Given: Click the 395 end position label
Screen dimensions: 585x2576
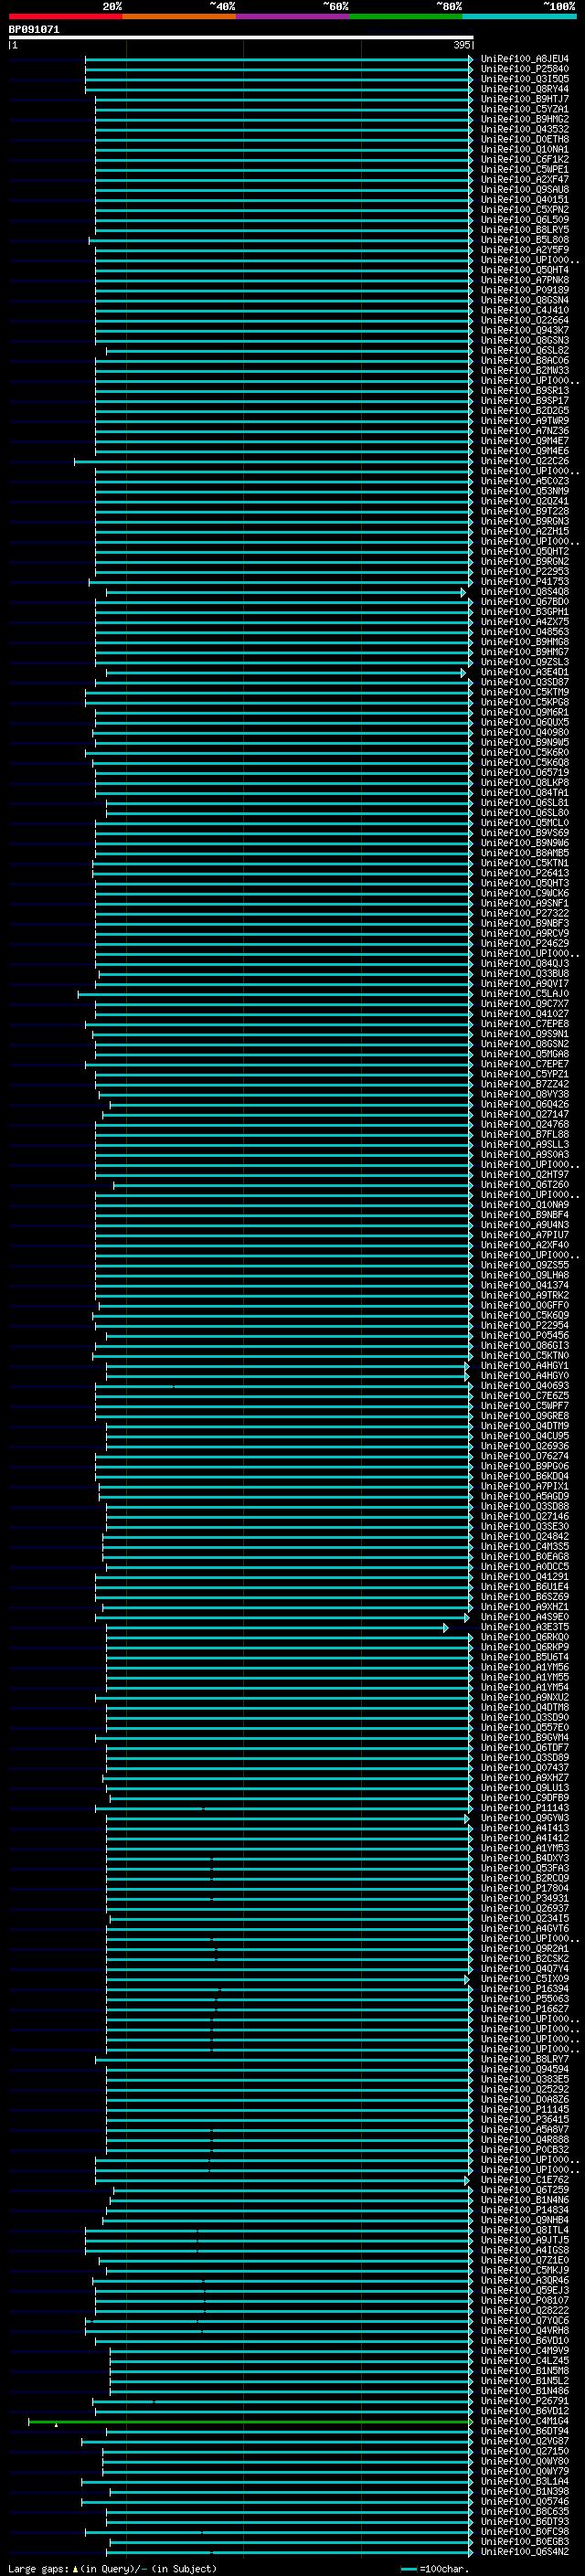Looking at the screenshot, I should [461, 45].
